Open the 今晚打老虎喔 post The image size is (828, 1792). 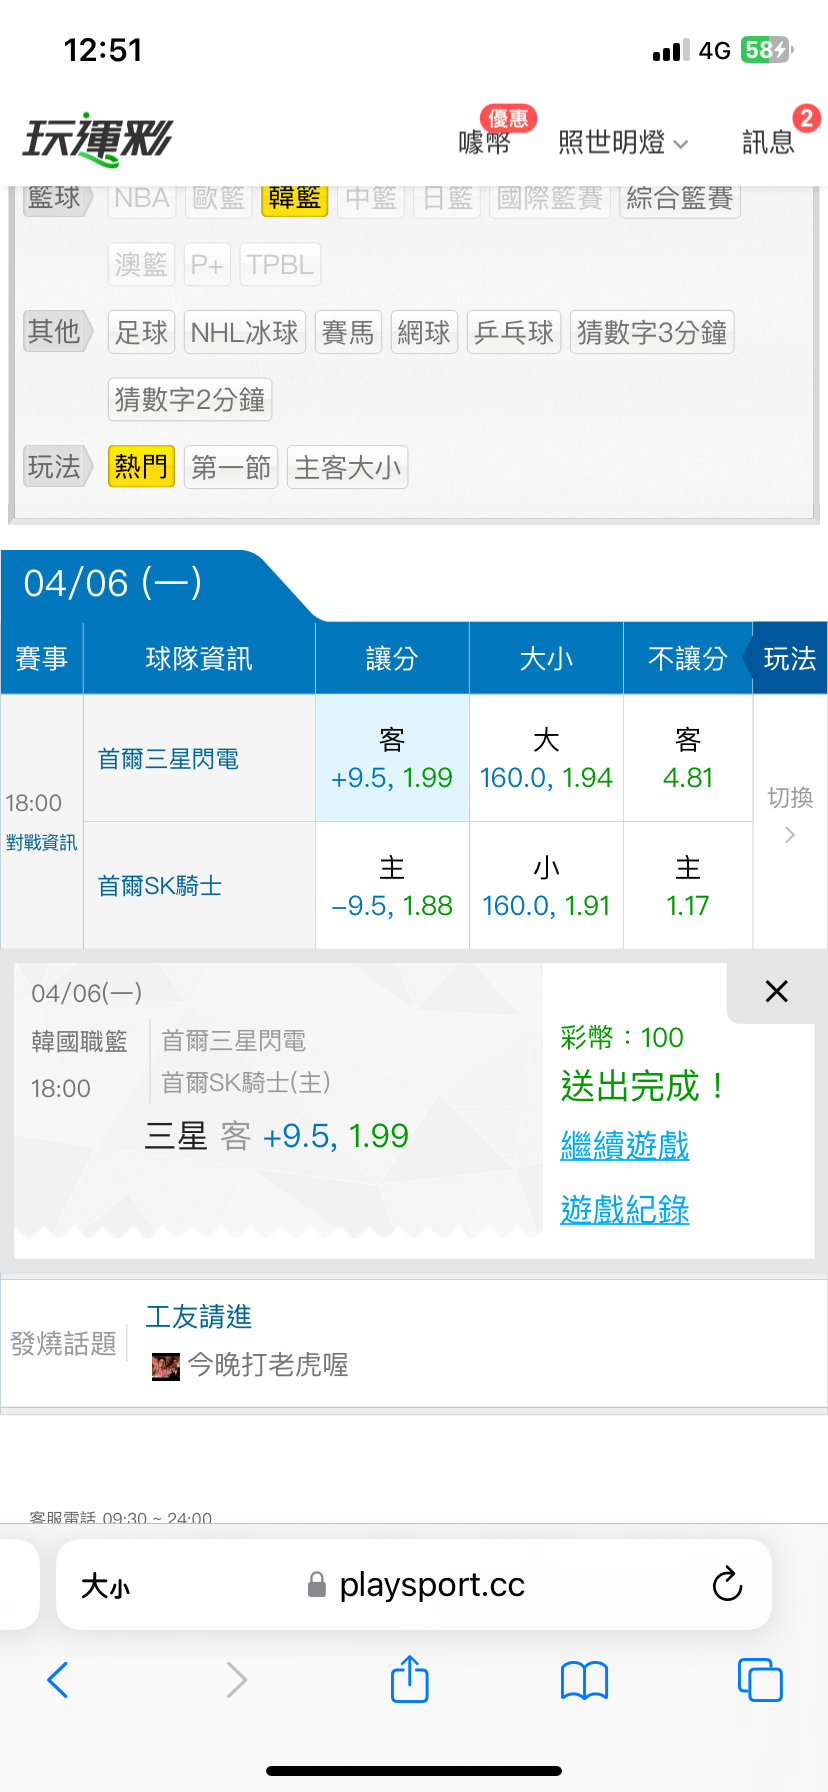point(268,1365)
